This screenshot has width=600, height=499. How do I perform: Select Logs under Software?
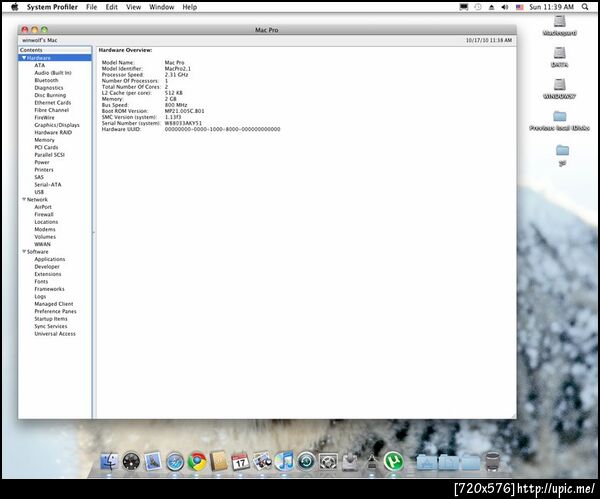pyautogui.click(x=40, y=296)
